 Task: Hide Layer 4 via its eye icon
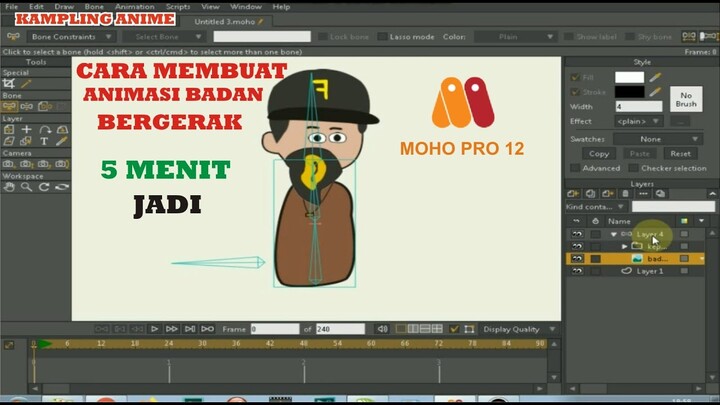click(x=577, y=234)
